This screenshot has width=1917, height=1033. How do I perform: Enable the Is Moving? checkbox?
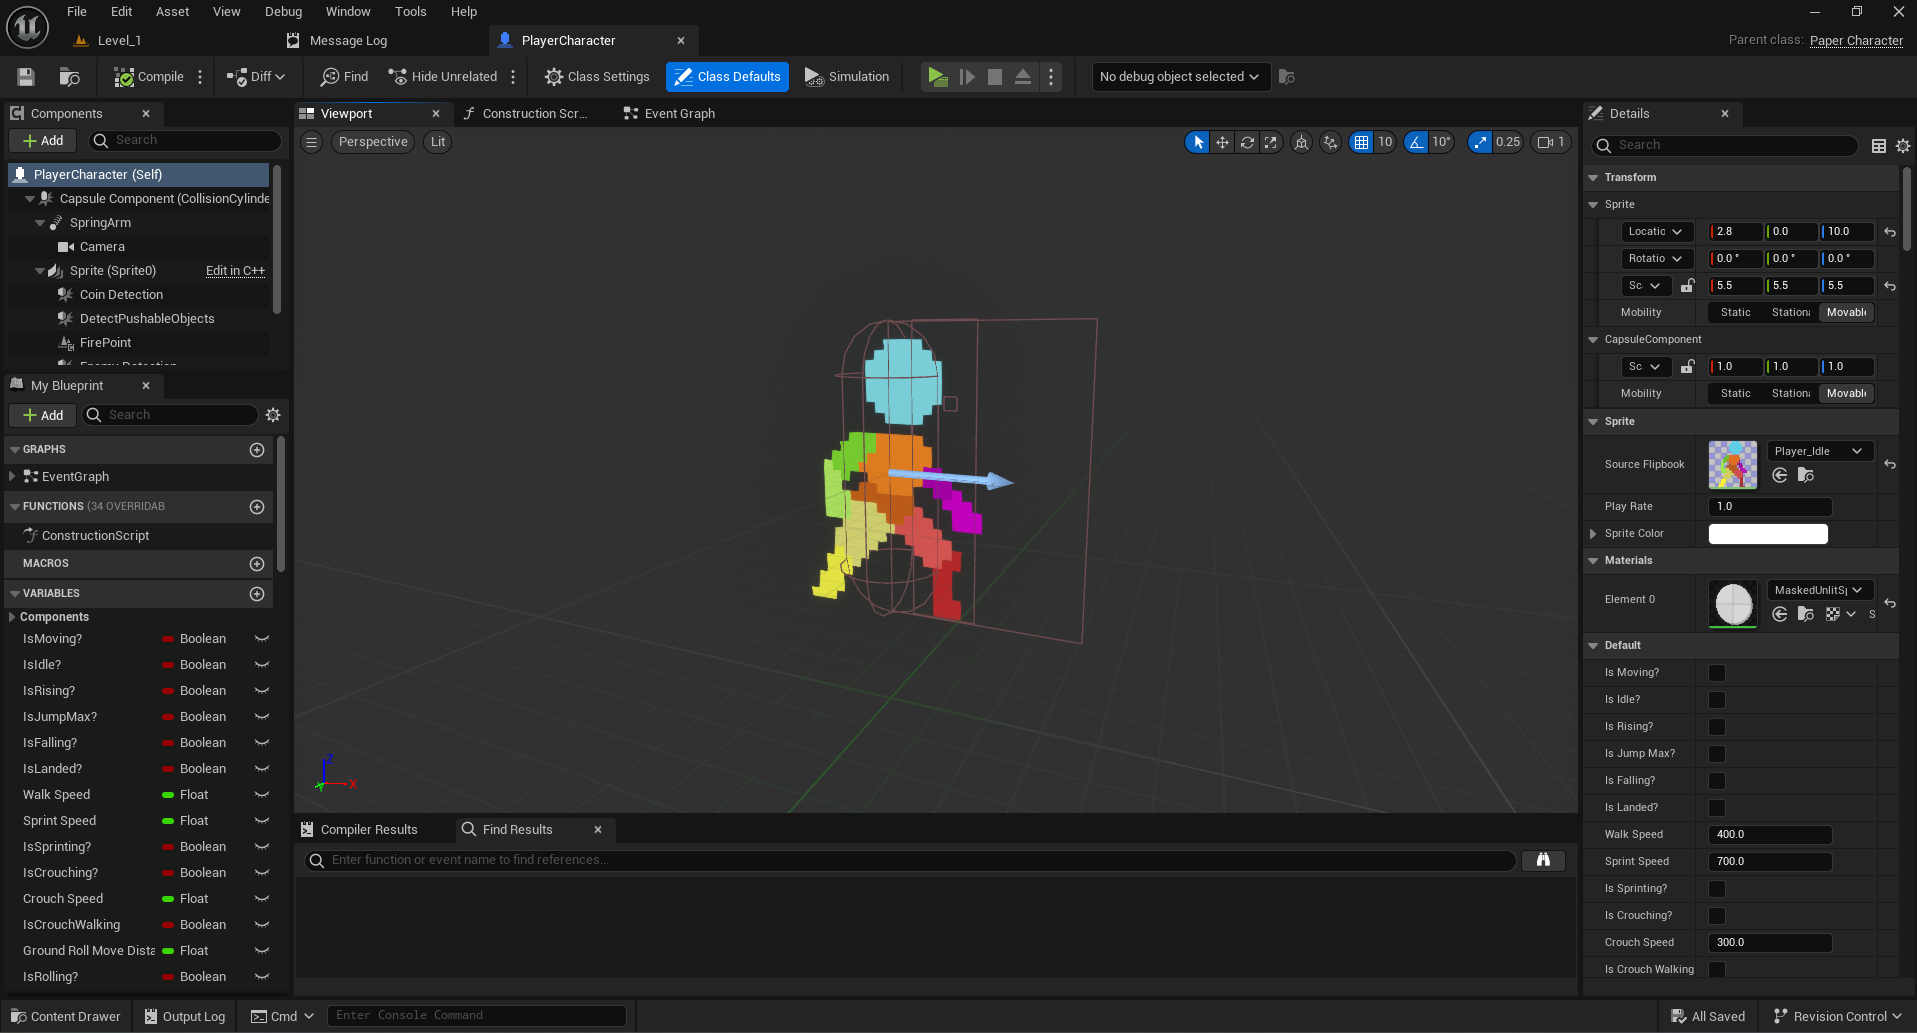(x=1716, y=673)
